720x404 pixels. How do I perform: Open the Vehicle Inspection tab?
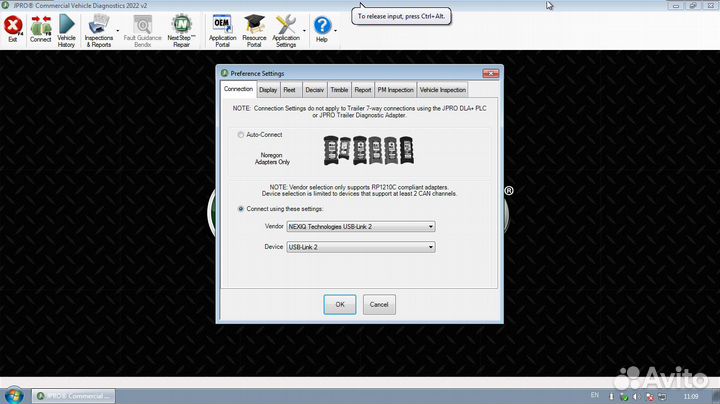tap(443, 90)
